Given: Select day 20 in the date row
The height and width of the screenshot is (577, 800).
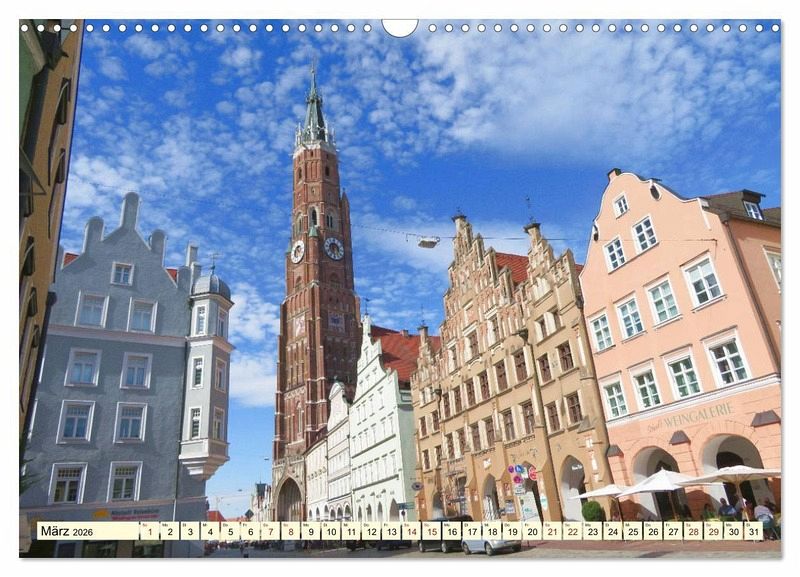Looking at the screenshot, I should pos(532,531).
